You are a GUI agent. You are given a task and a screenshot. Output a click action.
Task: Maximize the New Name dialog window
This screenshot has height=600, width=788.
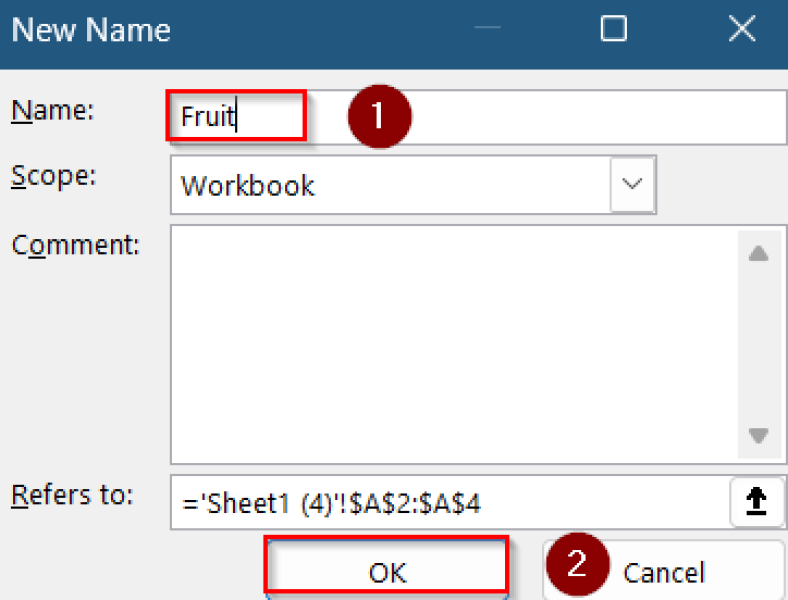[x=614, y=29]
